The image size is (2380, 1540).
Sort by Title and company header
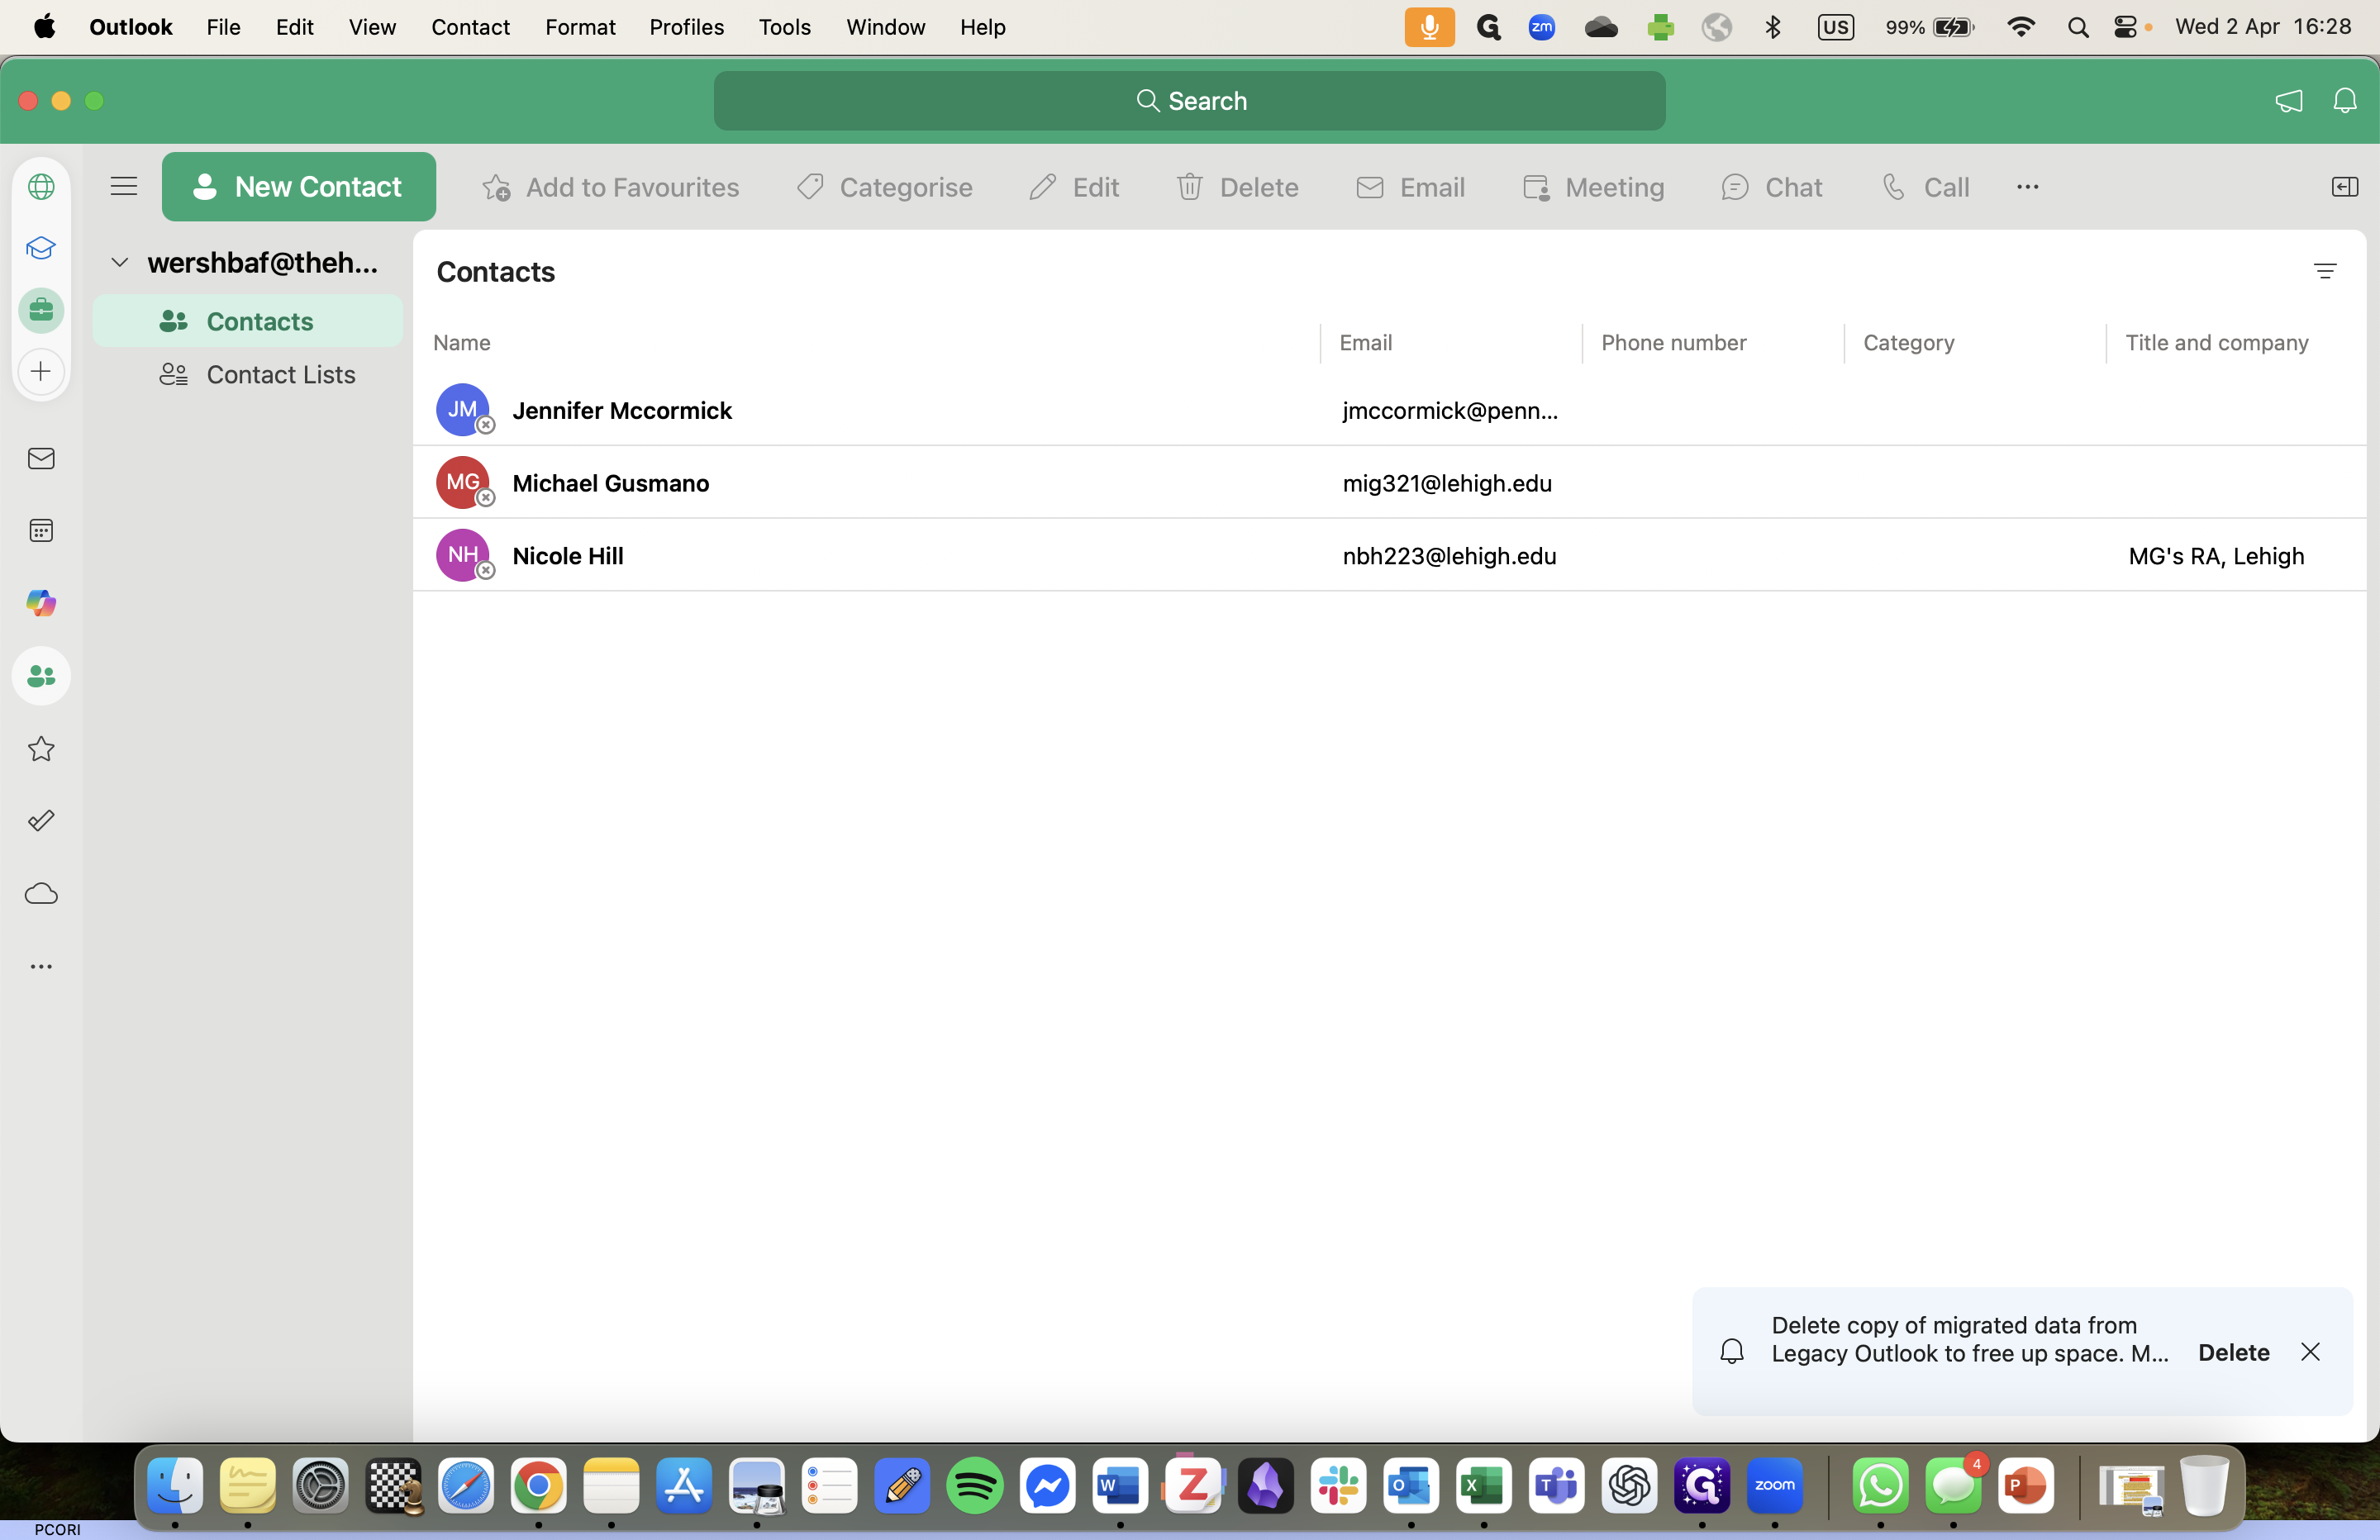(2216, 343)
